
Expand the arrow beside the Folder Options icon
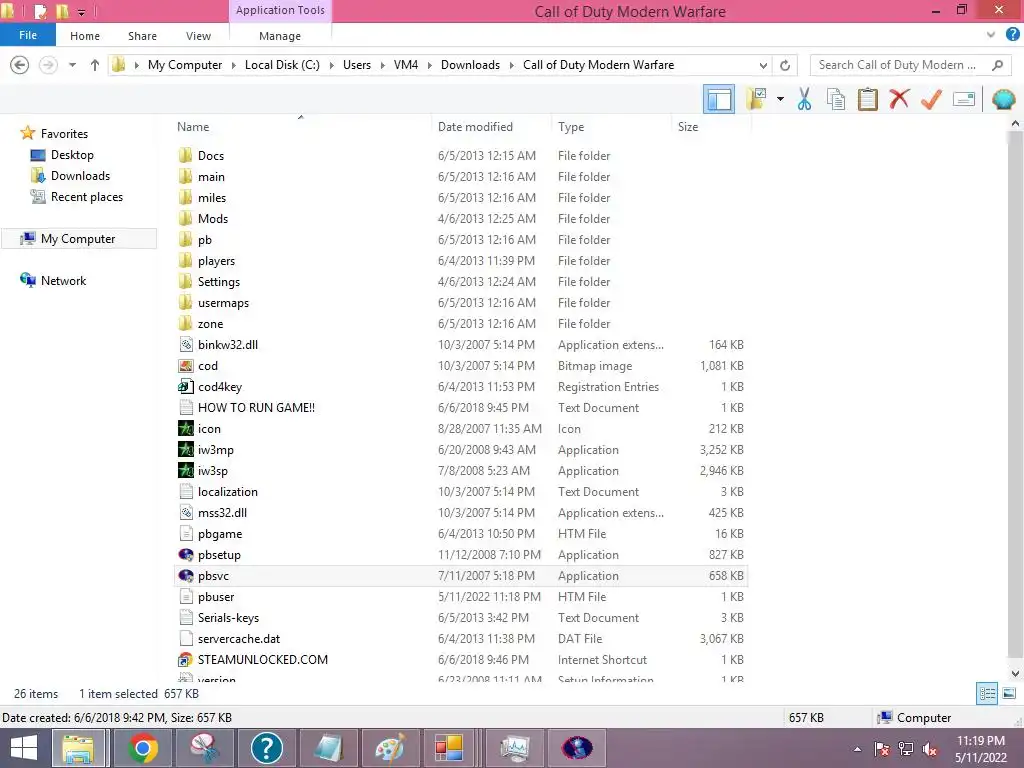[x=780, y=99]
